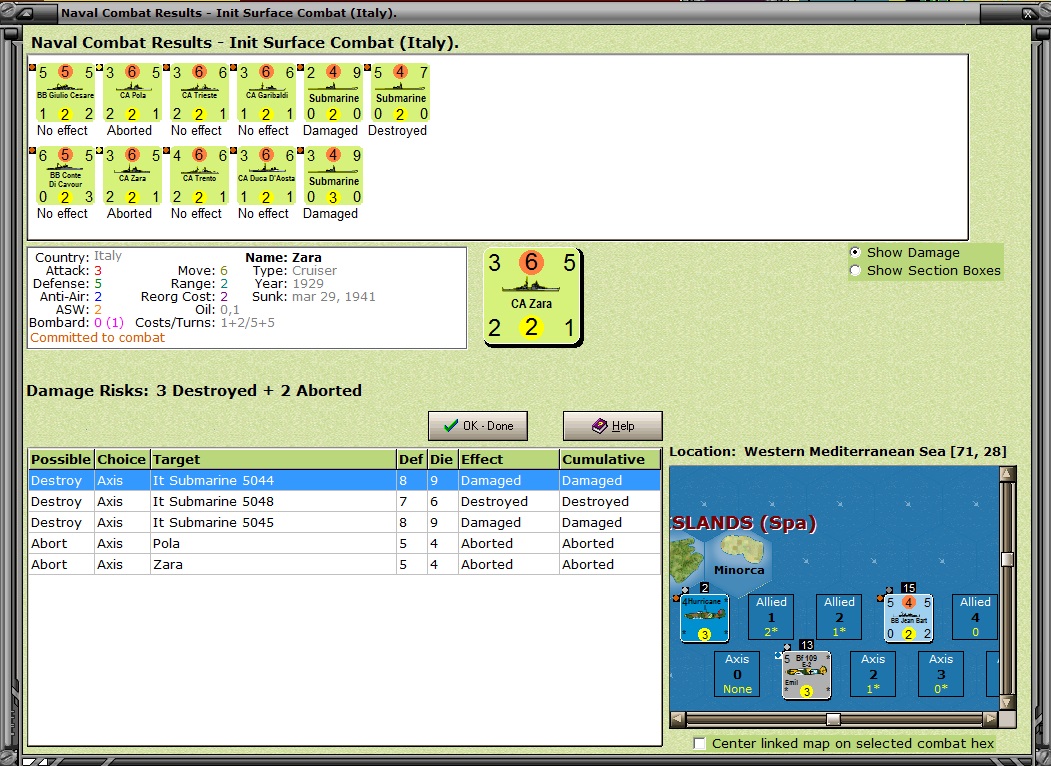Select the Damaged Submarine counter in second row
The width and height of the screenshot is (1051, 766).
click(333, 176)
